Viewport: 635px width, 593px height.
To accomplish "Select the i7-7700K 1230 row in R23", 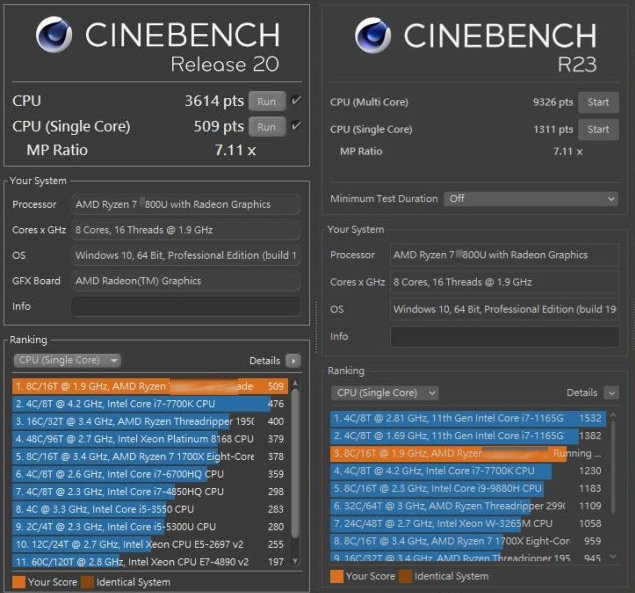I will (x=468, y=471).
